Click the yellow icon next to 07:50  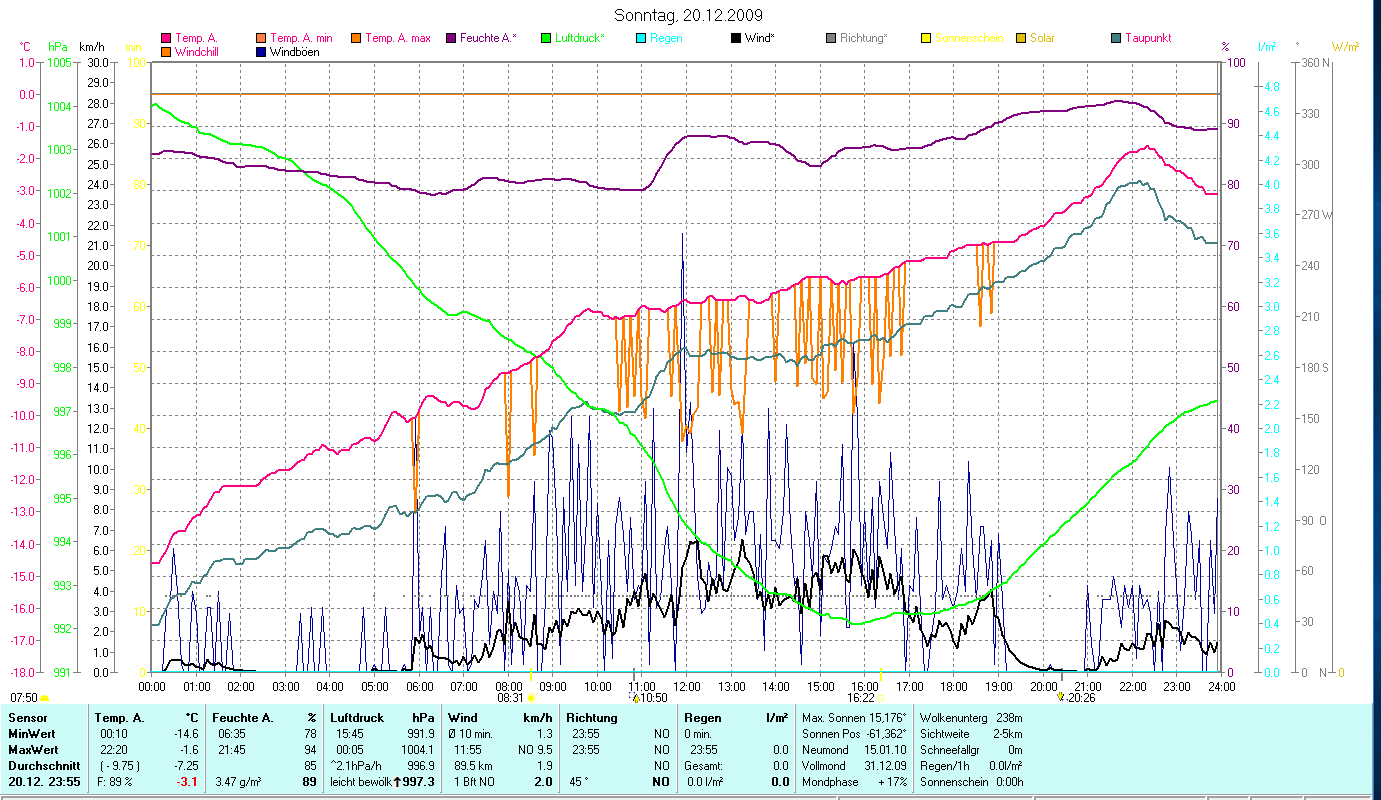click(x=44, y=698)
